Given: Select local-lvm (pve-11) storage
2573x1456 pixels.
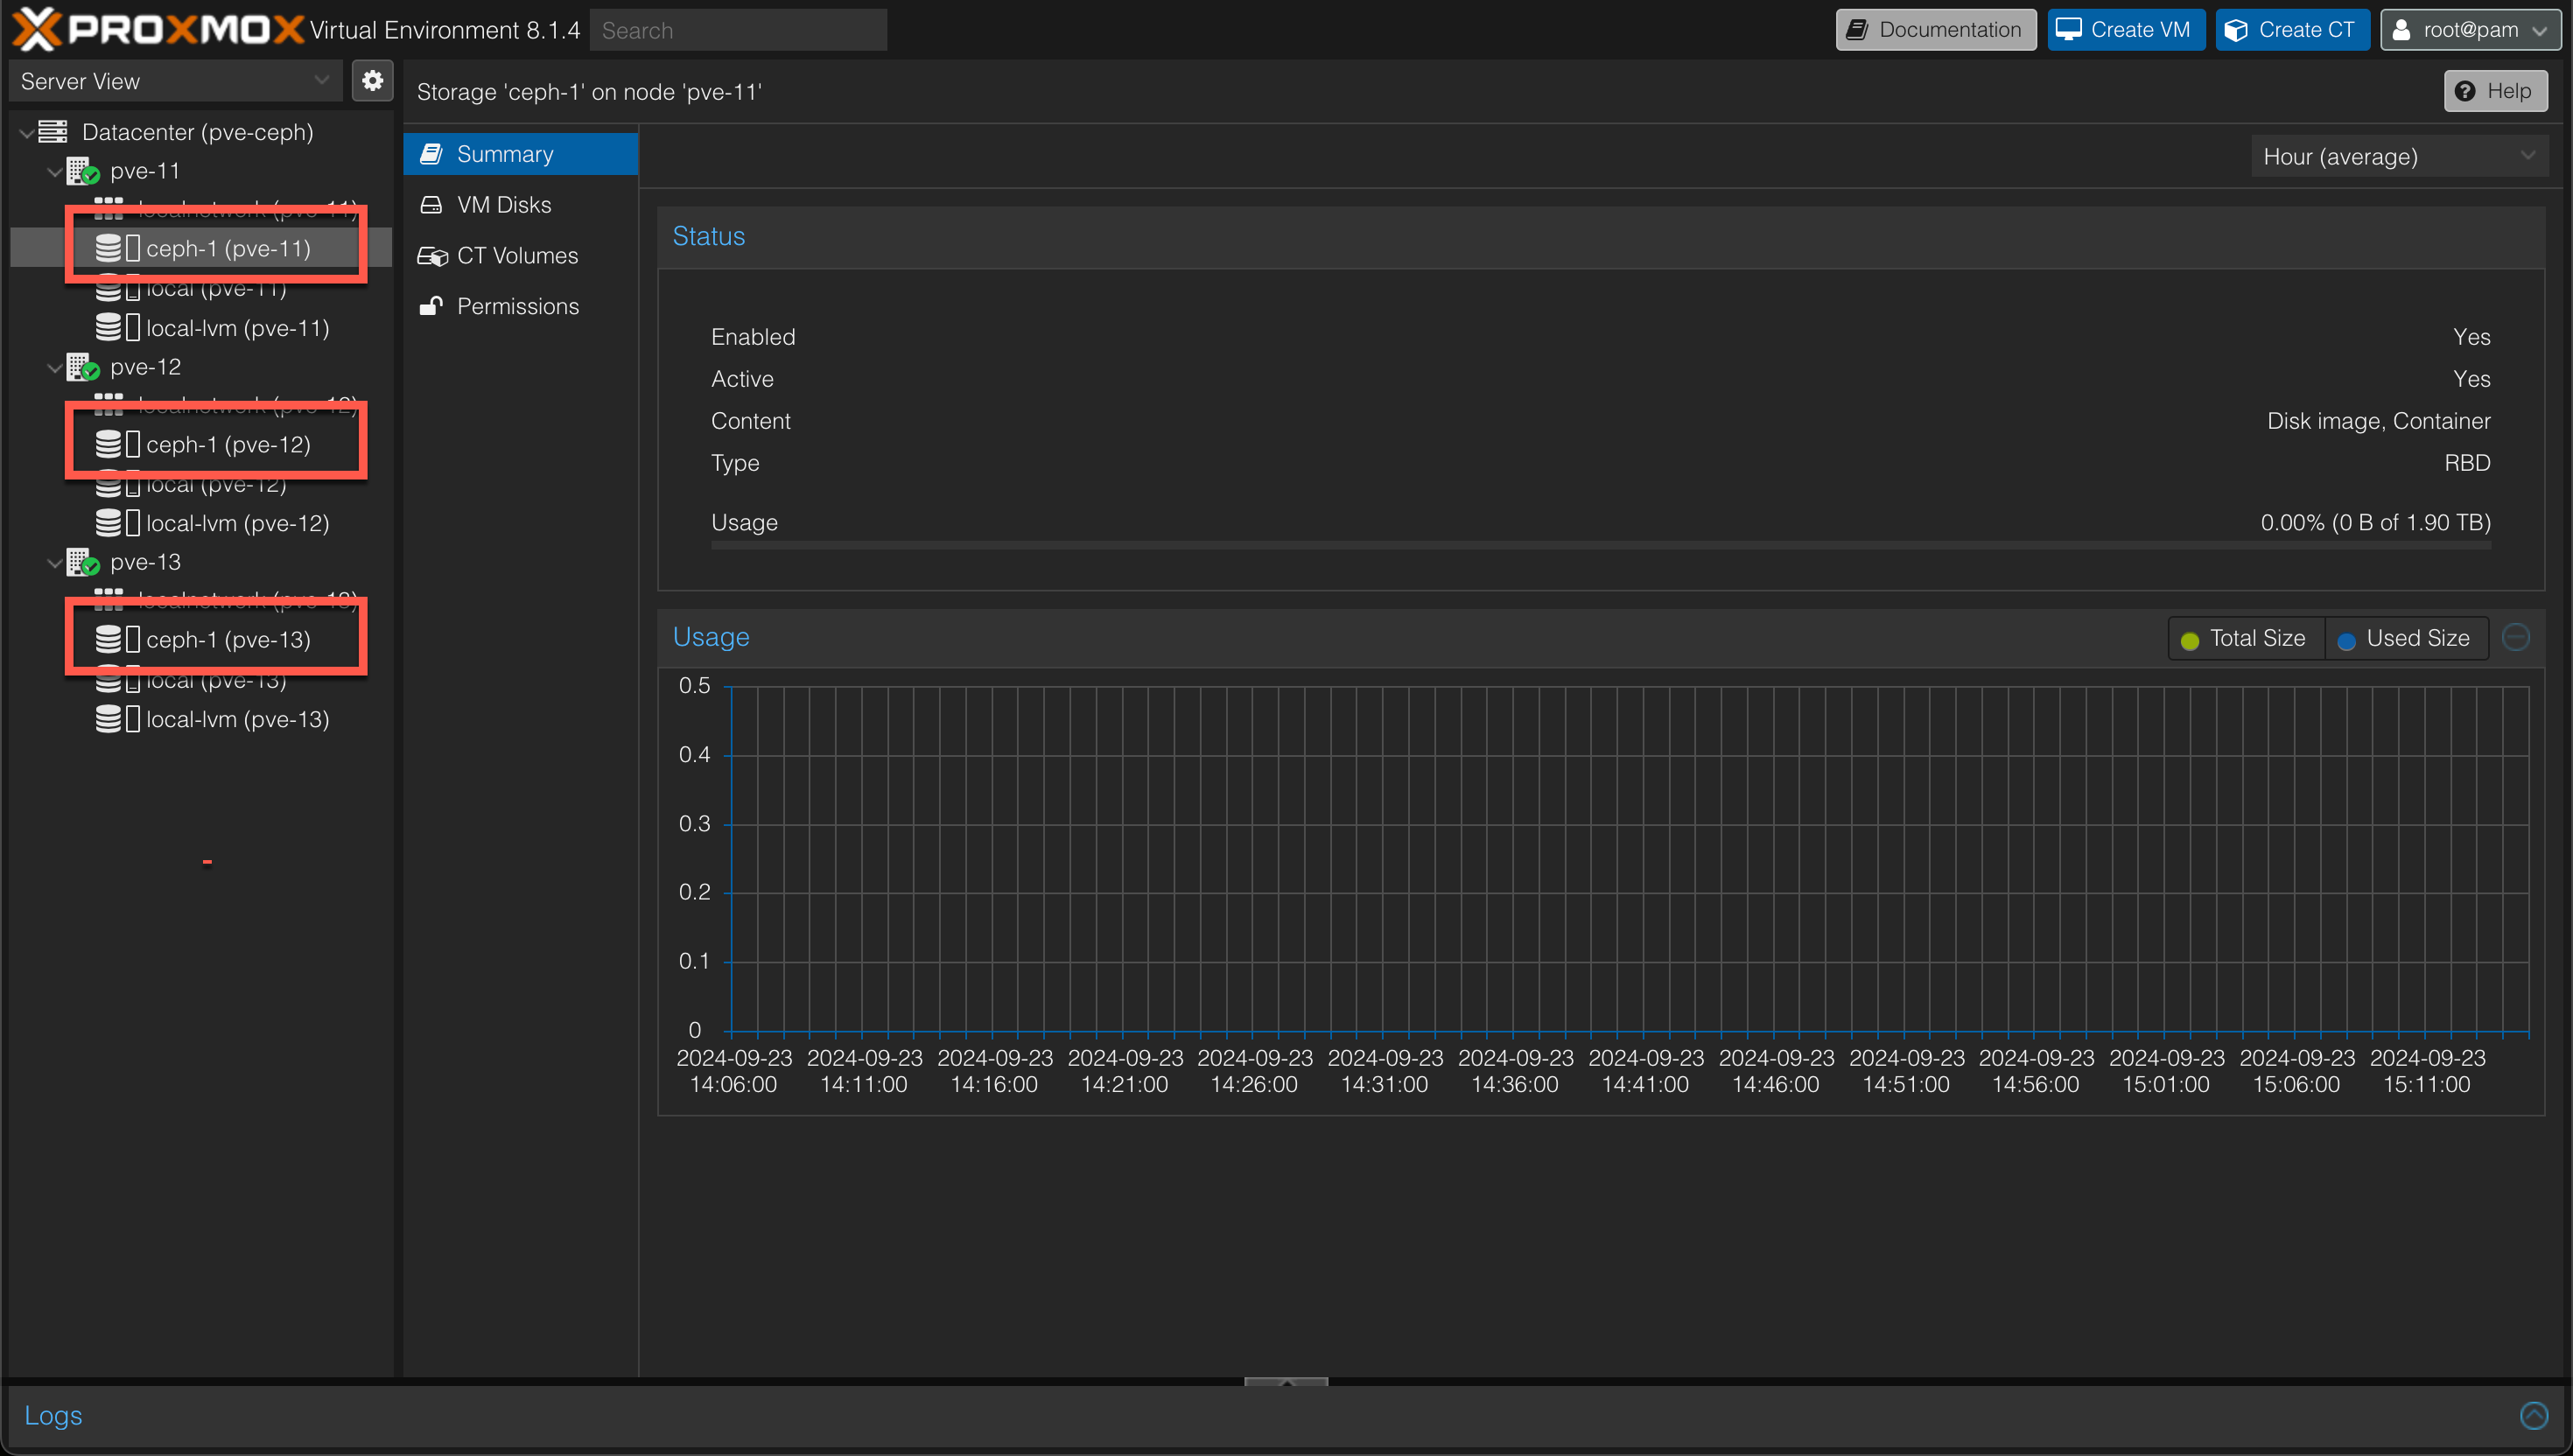Looking at the screenshot, I should 238,327.
